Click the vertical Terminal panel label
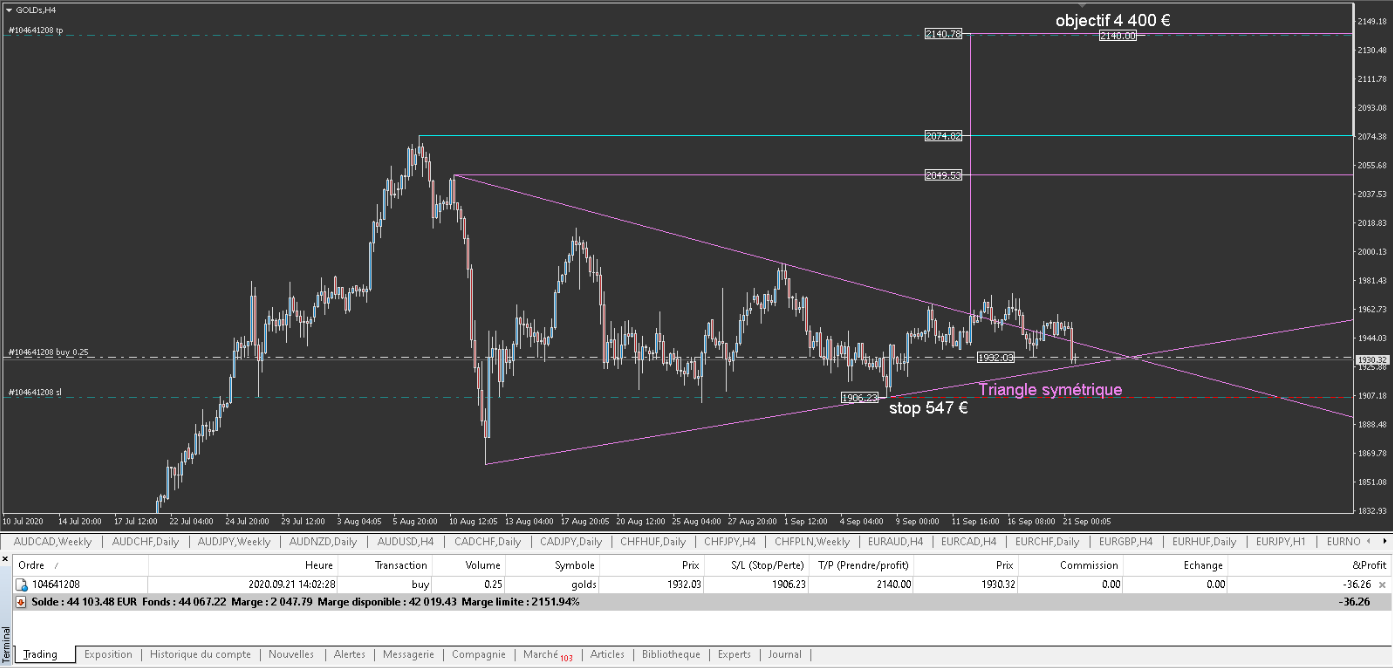The height and width of the screenshot is (668, 1393). pyautogui.click(x=5, y=643)
